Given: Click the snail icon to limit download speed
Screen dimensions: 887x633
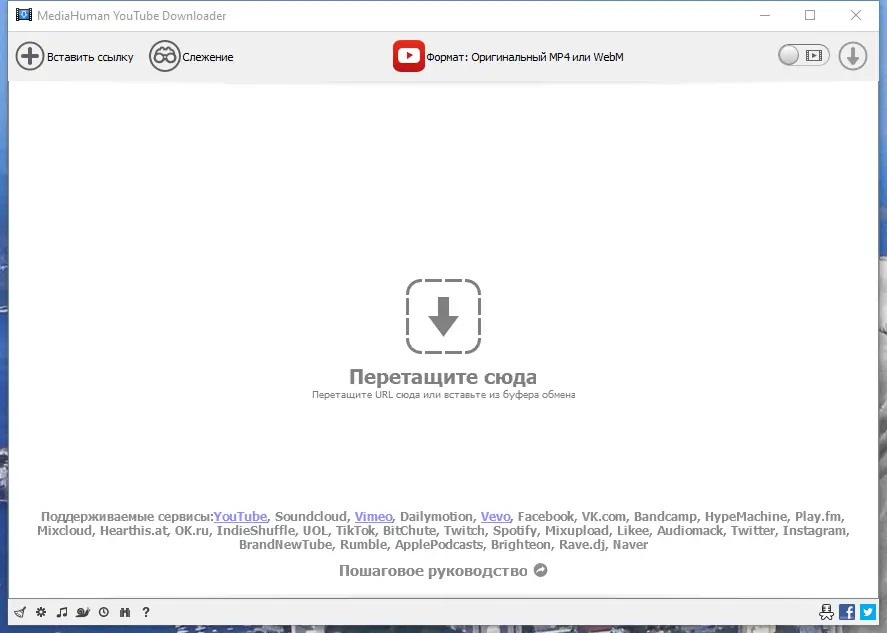Looking at the screenshot, I should (83, 611).
